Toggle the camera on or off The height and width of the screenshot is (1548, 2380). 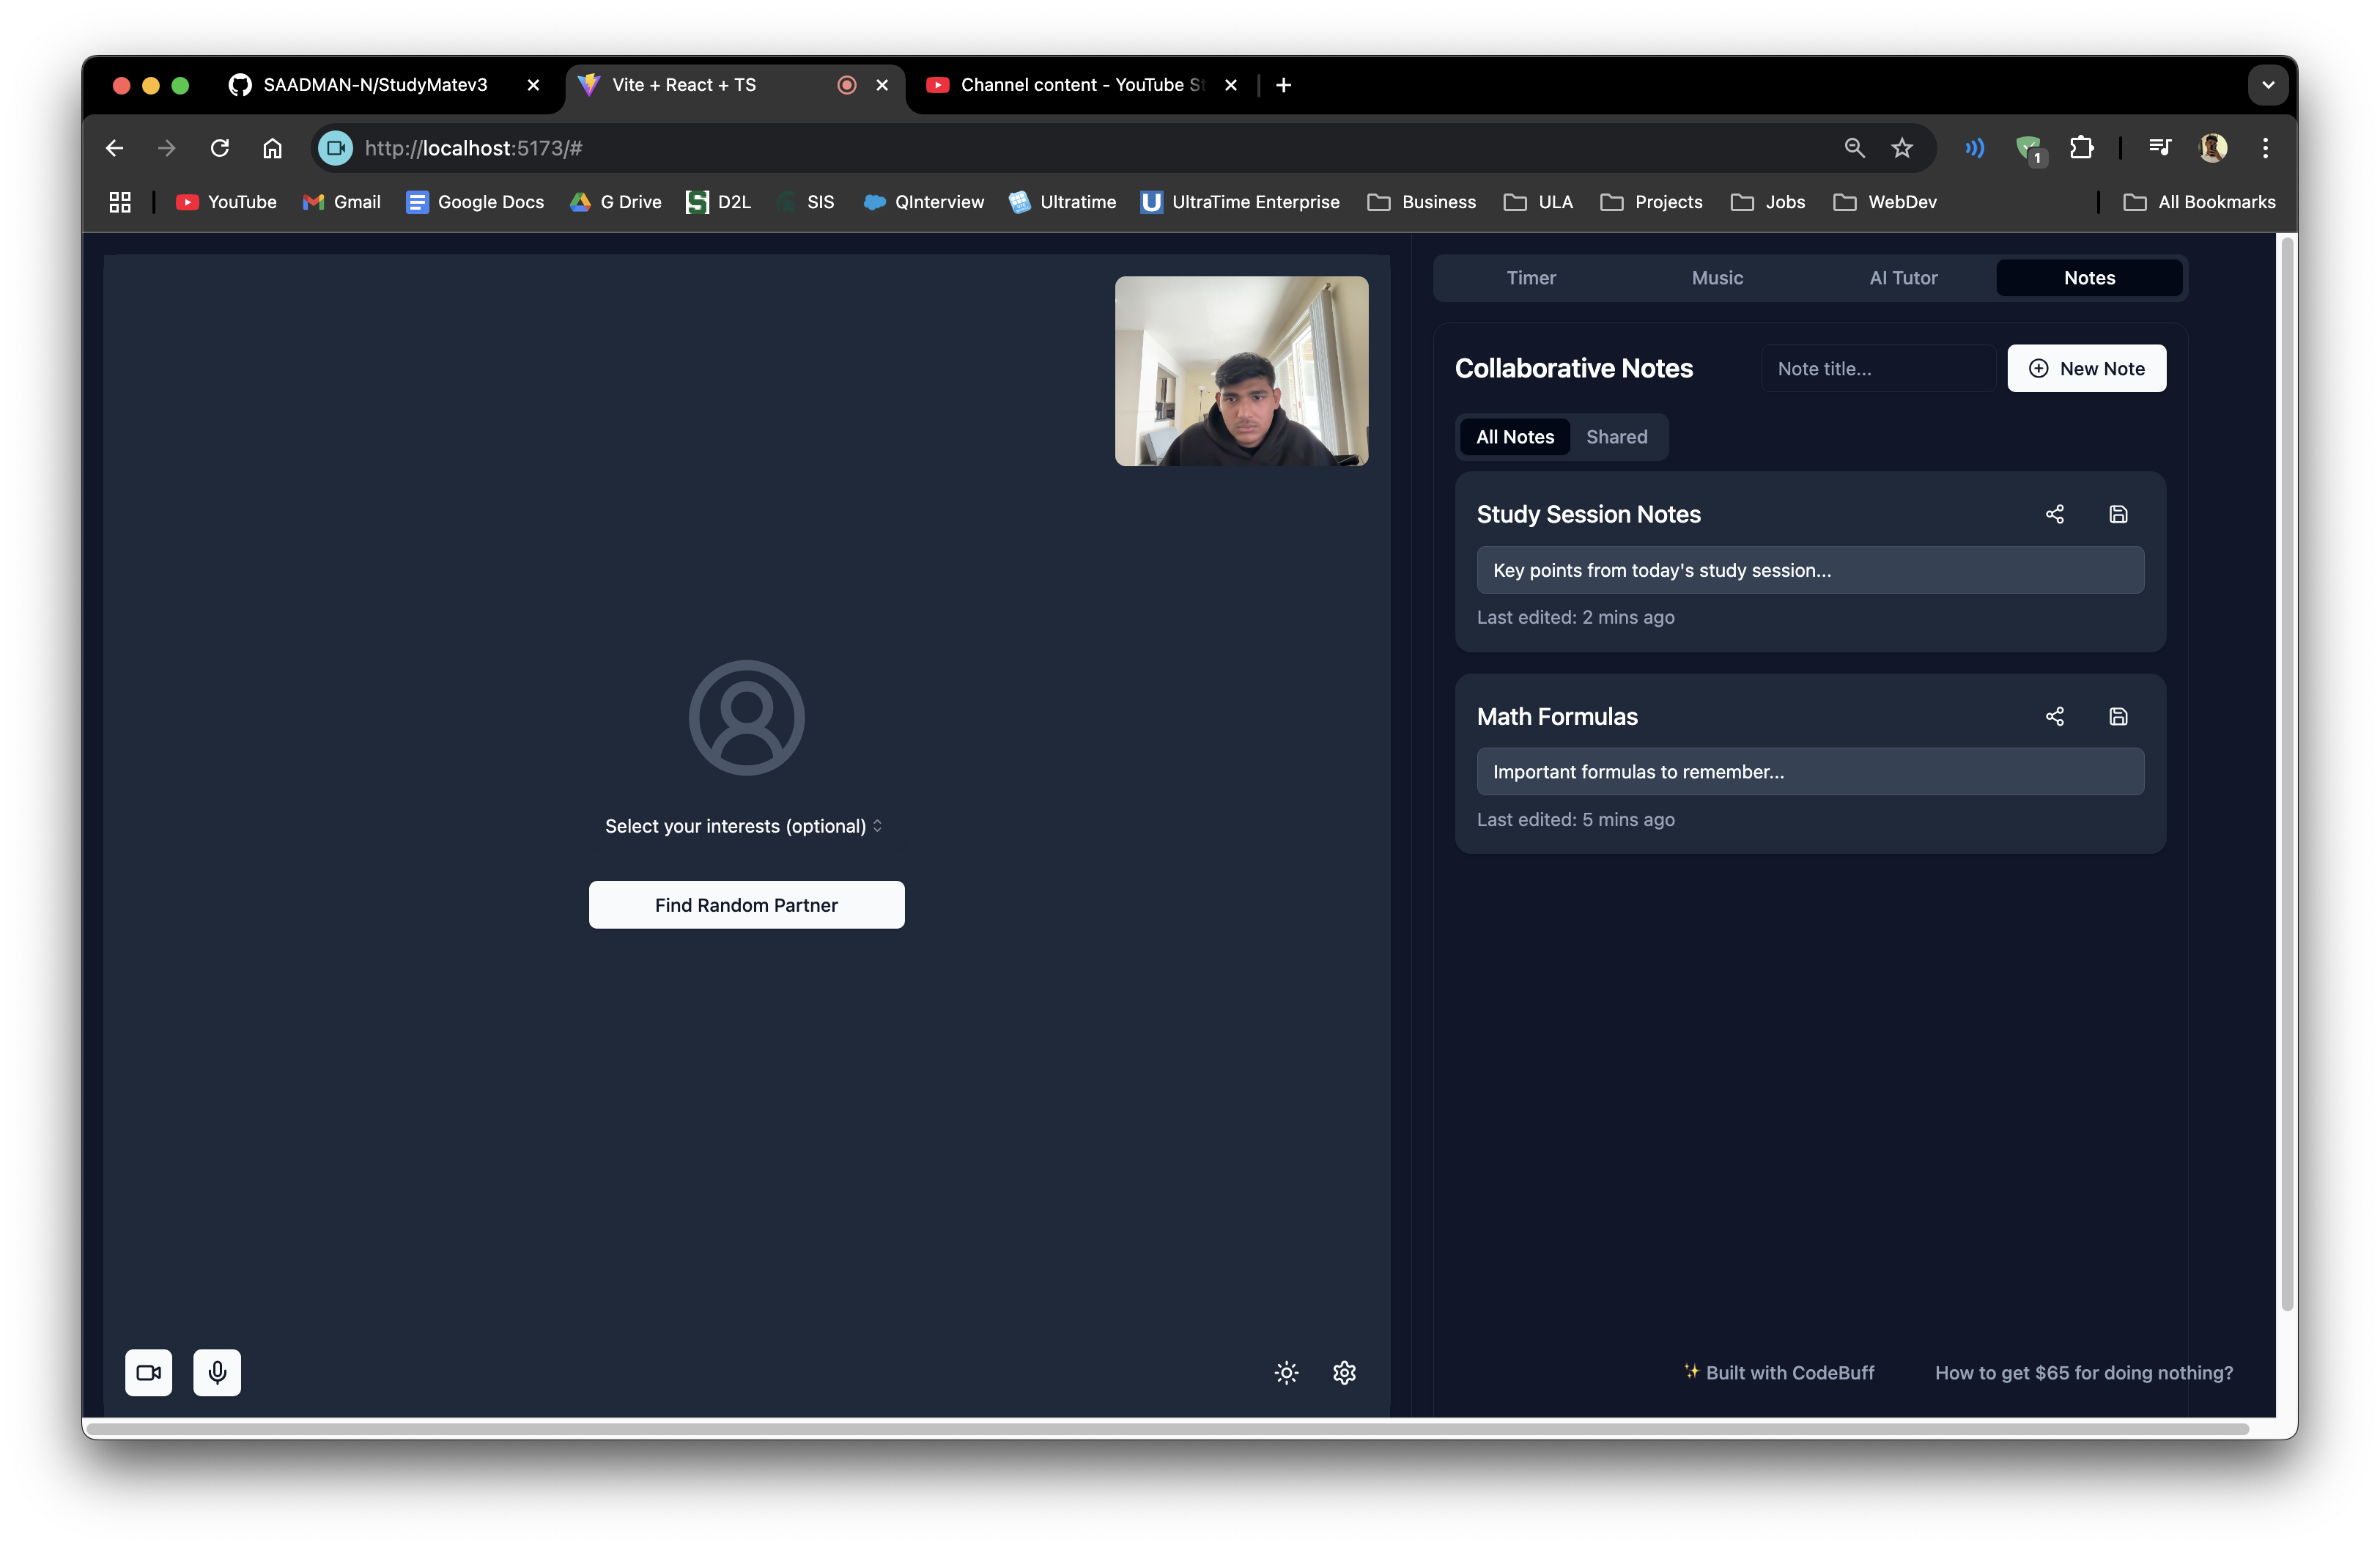(149, 1372)
